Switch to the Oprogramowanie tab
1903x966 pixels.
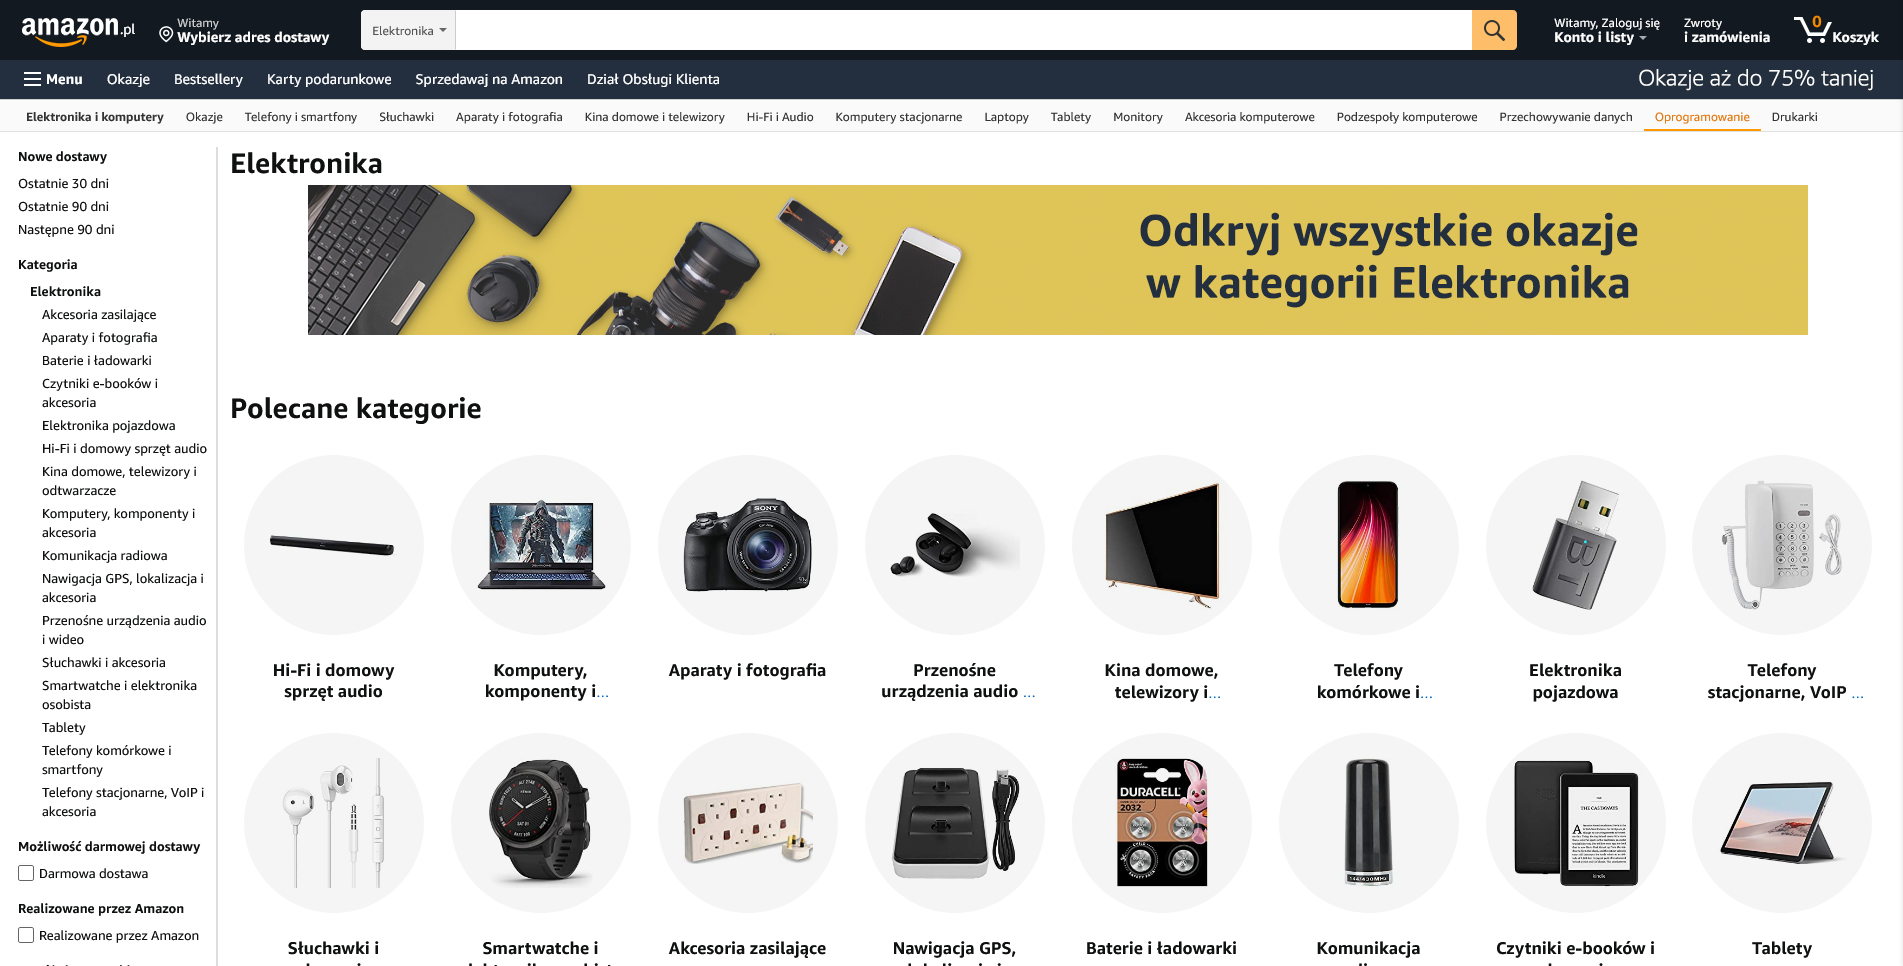1702,117
